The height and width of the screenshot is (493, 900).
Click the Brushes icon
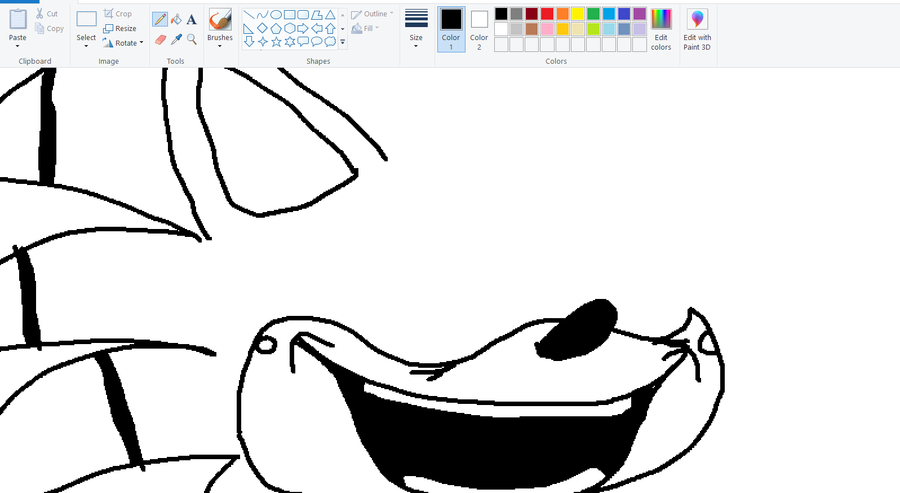220,20
